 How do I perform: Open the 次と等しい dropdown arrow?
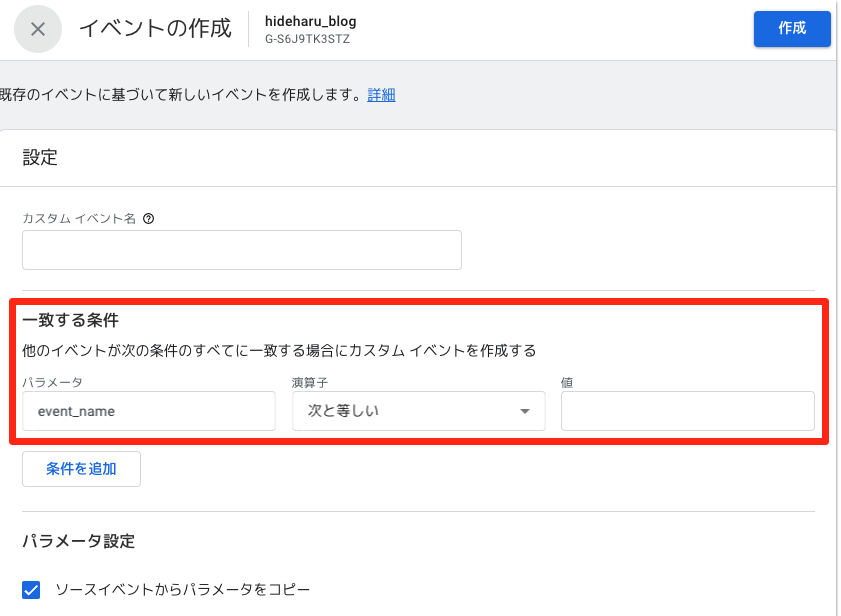(x=524, y=411)
